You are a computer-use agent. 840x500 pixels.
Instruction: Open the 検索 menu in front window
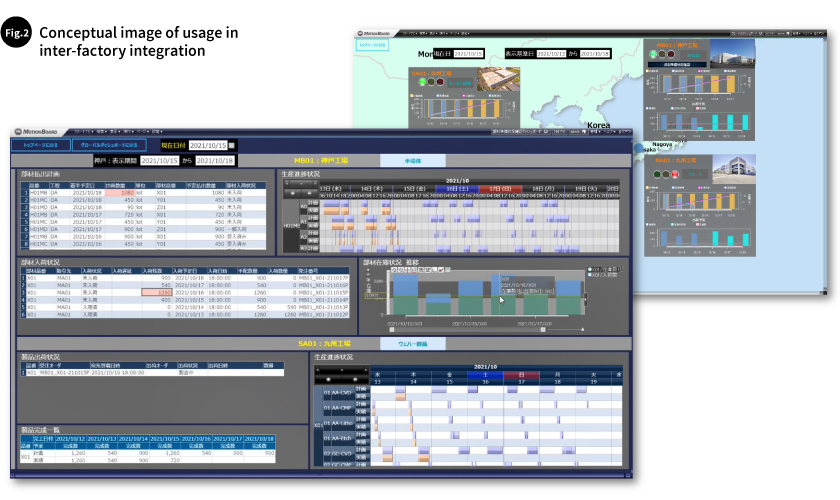tap(101, 131)
